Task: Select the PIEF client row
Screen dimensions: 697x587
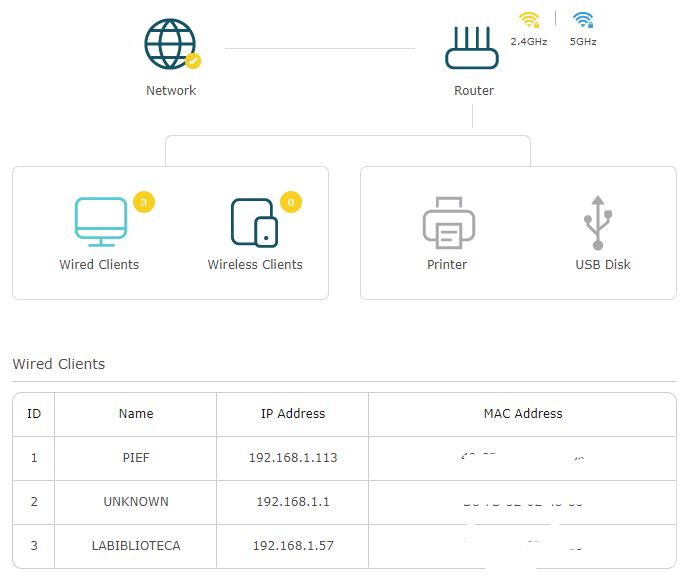Action: pos(136,458)
